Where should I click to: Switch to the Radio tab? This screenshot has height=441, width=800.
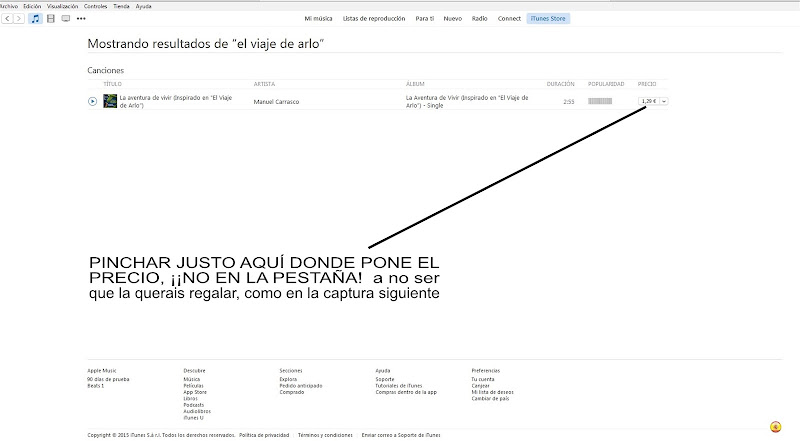coord(480,19)
